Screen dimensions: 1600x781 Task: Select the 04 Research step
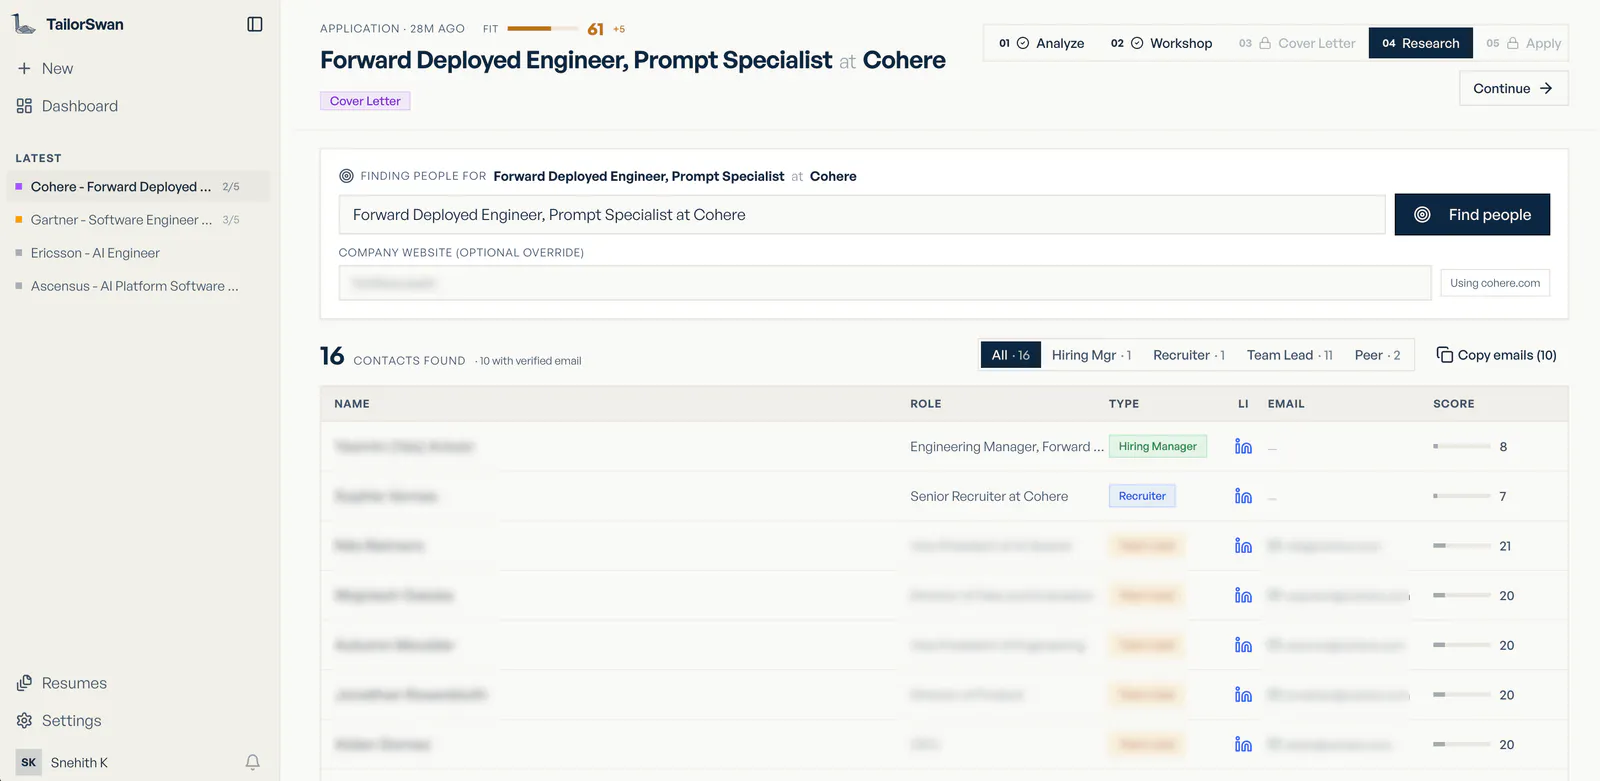click(x=1421, y=43)
